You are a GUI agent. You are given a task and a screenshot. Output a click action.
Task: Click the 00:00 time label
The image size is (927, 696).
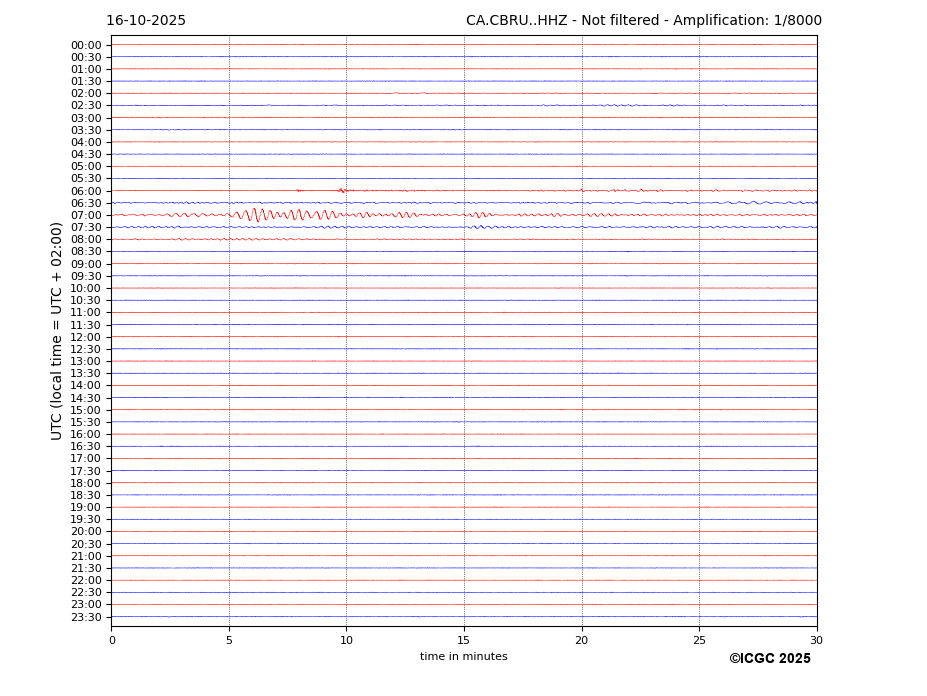point(86,45)
